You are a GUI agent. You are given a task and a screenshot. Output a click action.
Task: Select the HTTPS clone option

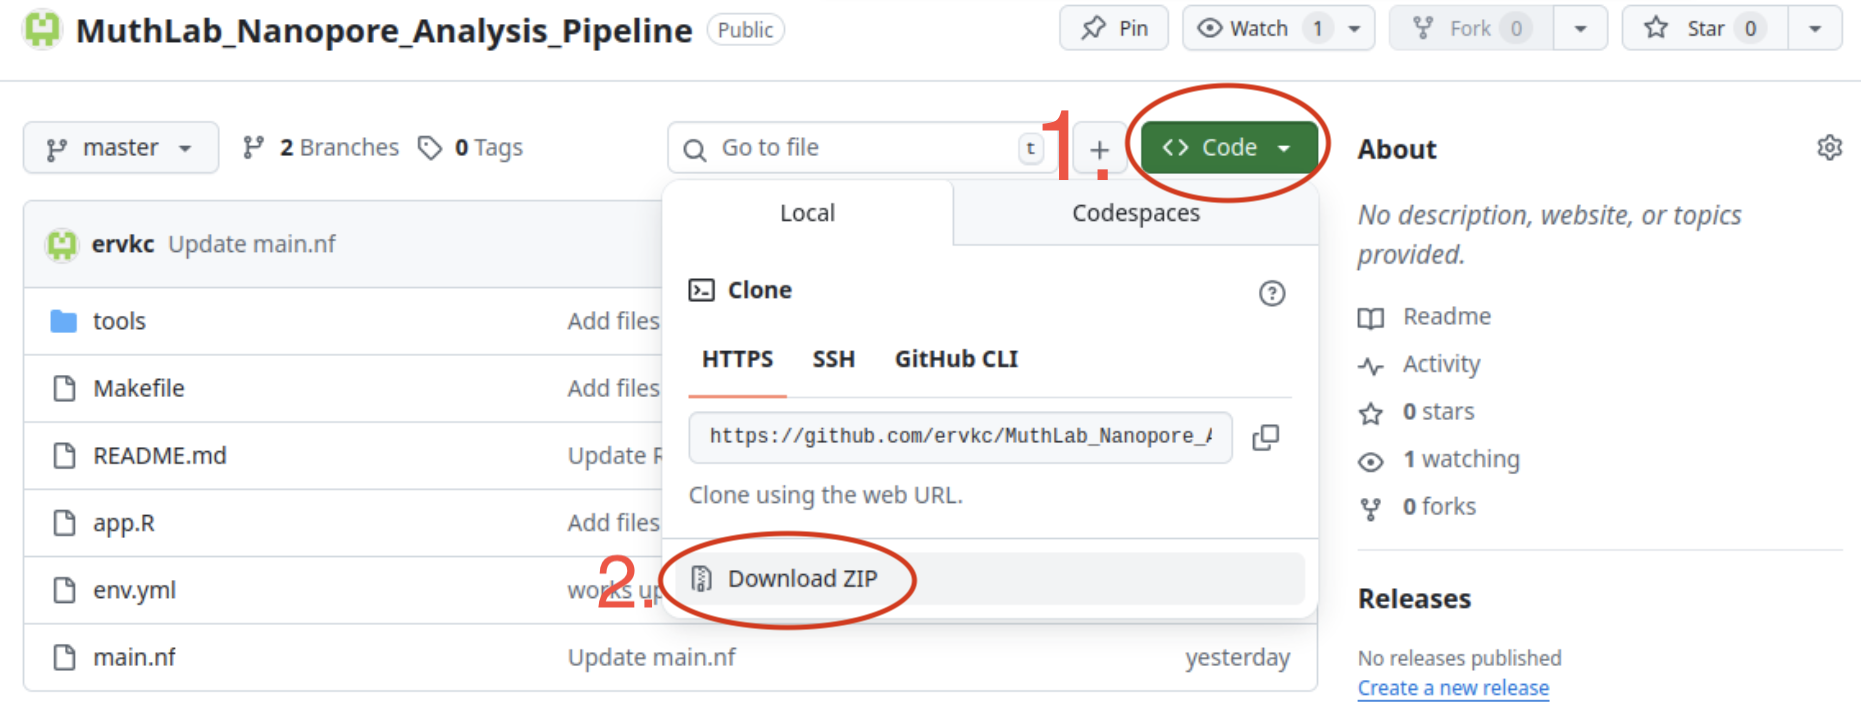click(737, 359)
